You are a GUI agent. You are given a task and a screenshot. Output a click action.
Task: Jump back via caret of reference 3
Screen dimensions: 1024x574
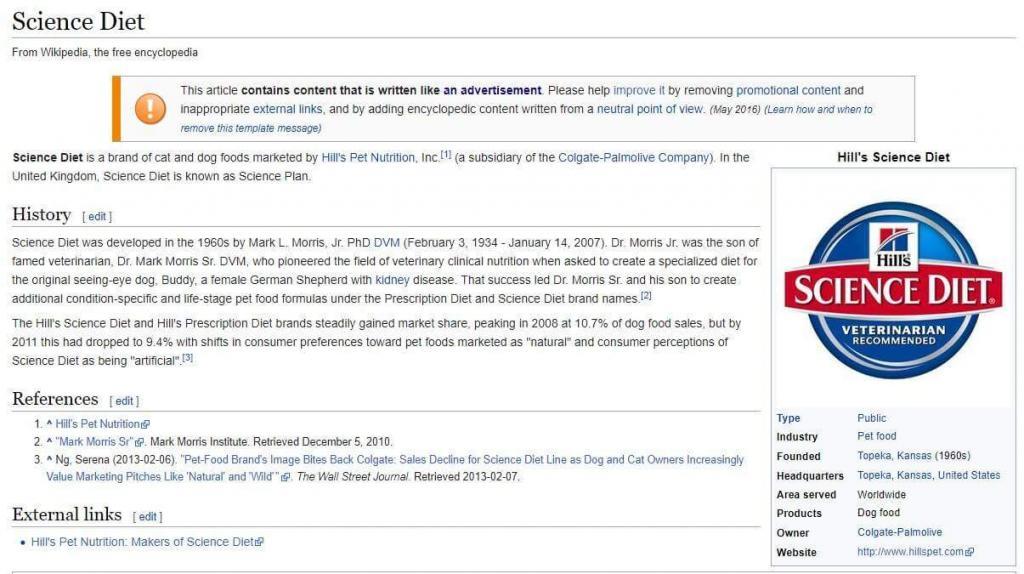pyautogui.click(x=49, y=460)
